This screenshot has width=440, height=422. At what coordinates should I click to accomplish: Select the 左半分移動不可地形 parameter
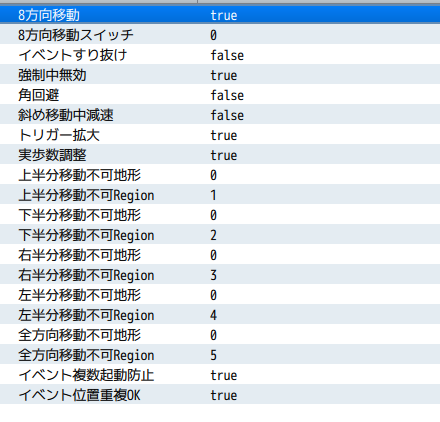(79, 295)
